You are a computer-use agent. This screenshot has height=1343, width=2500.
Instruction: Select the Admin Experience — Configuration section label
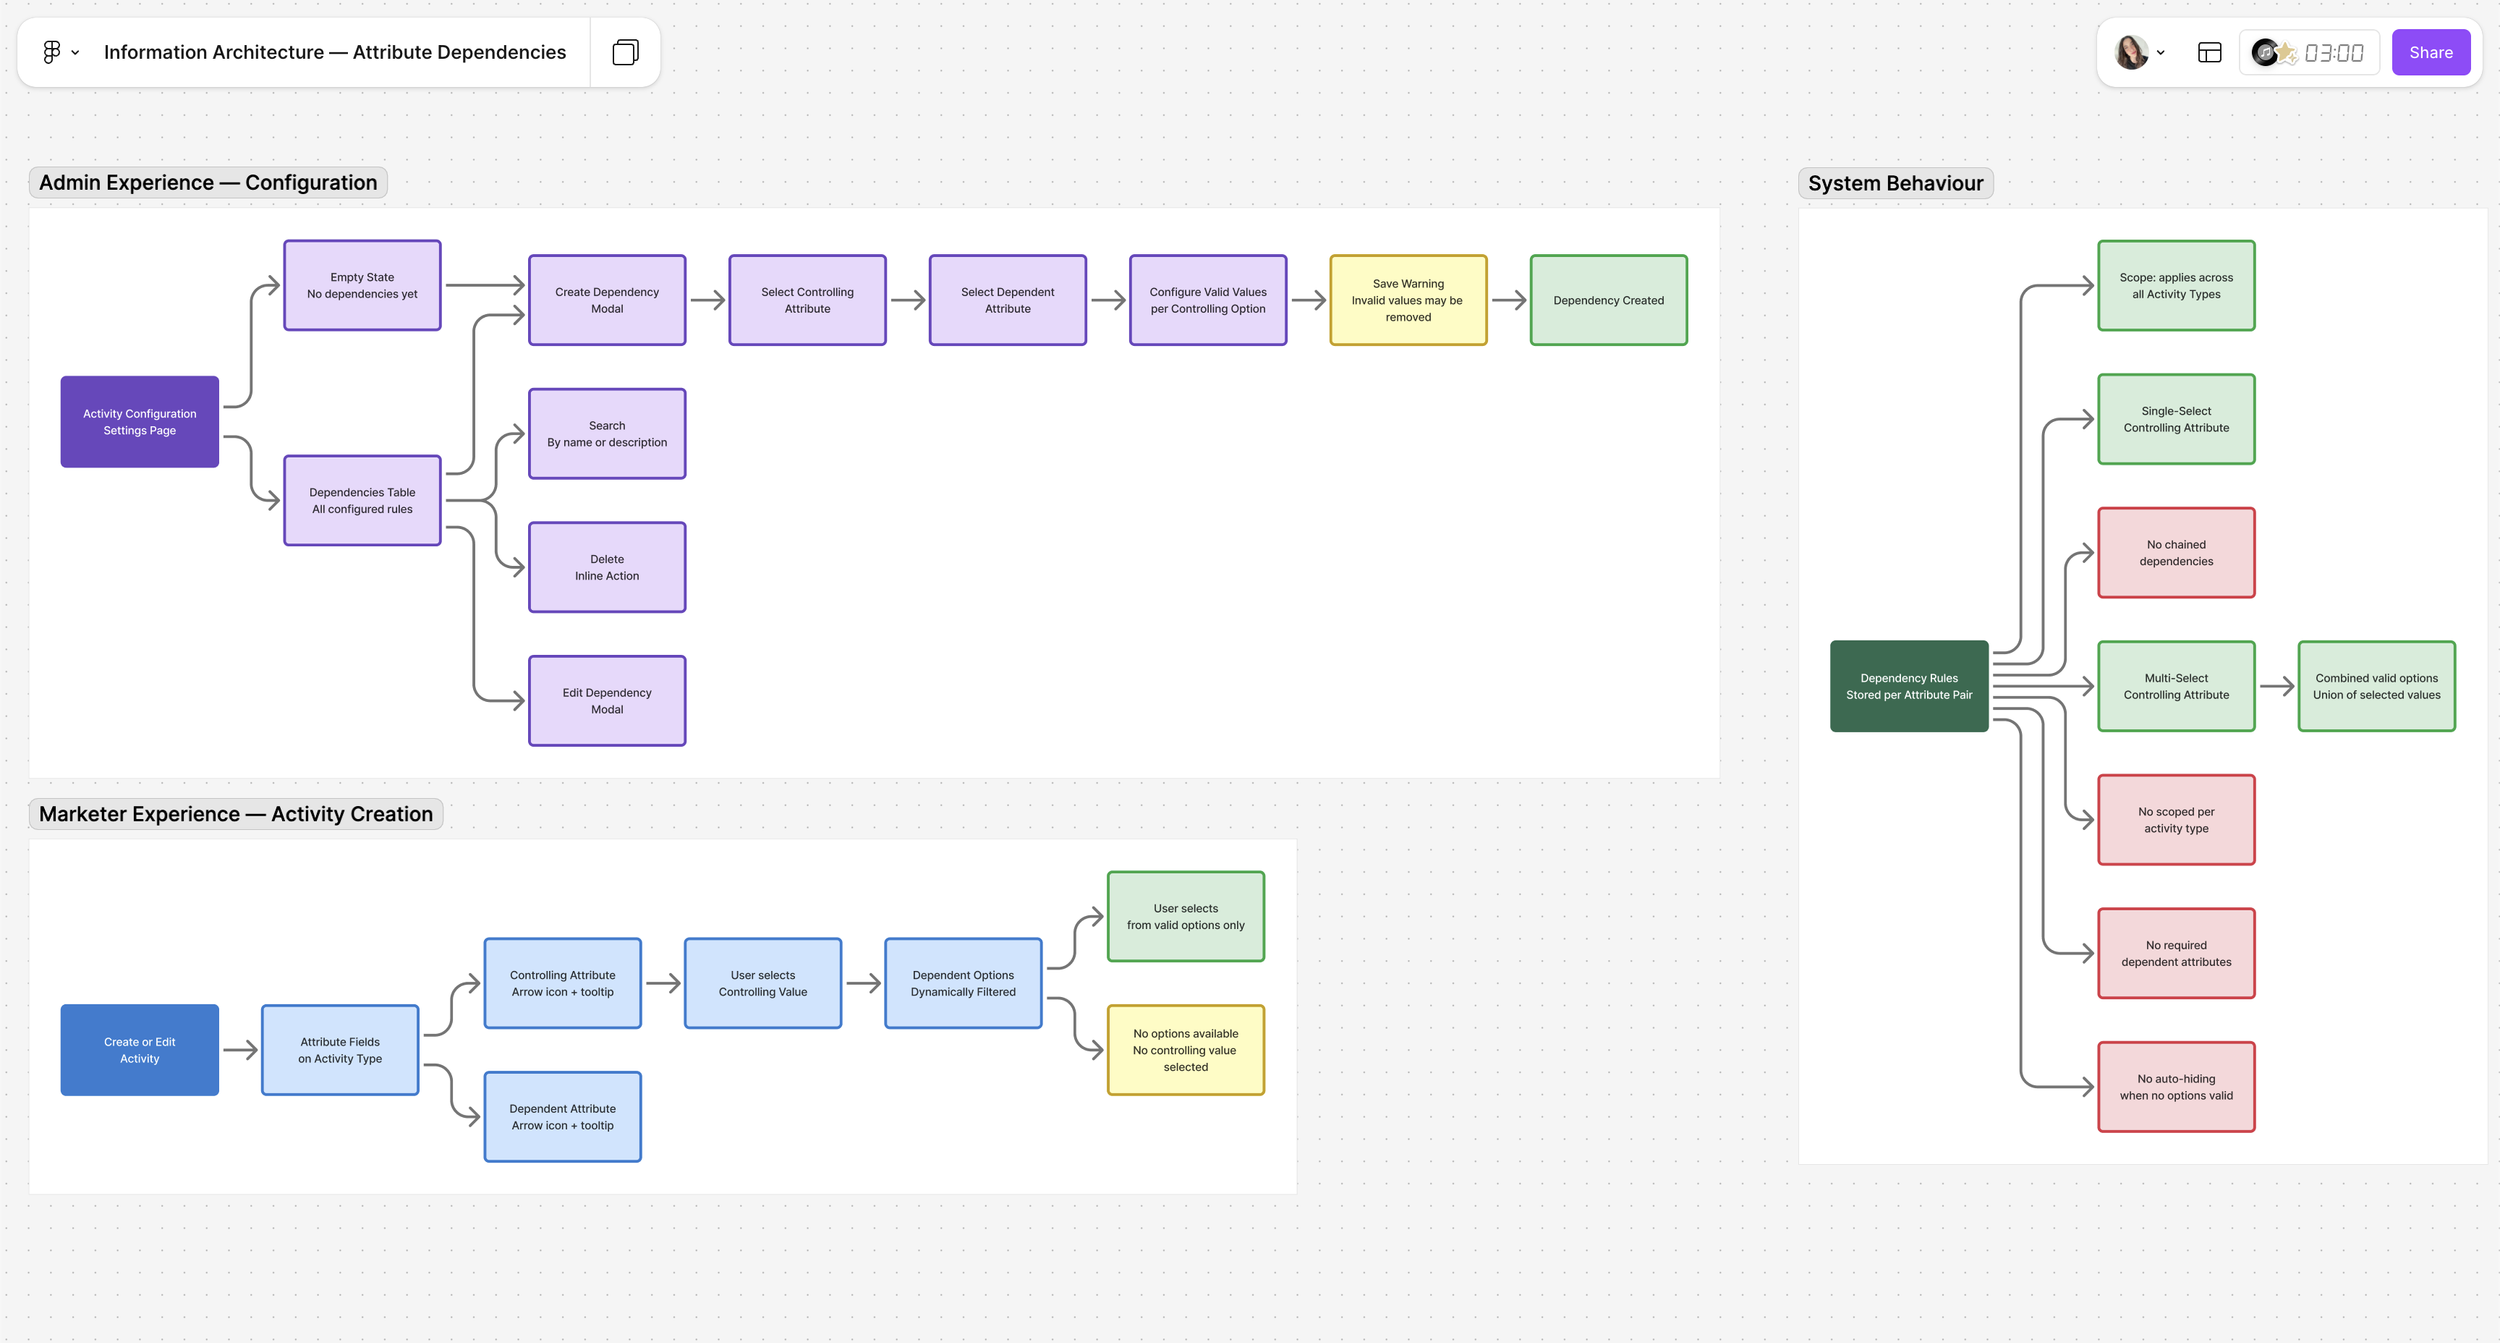pyautogui.click(x=208, y=182)
